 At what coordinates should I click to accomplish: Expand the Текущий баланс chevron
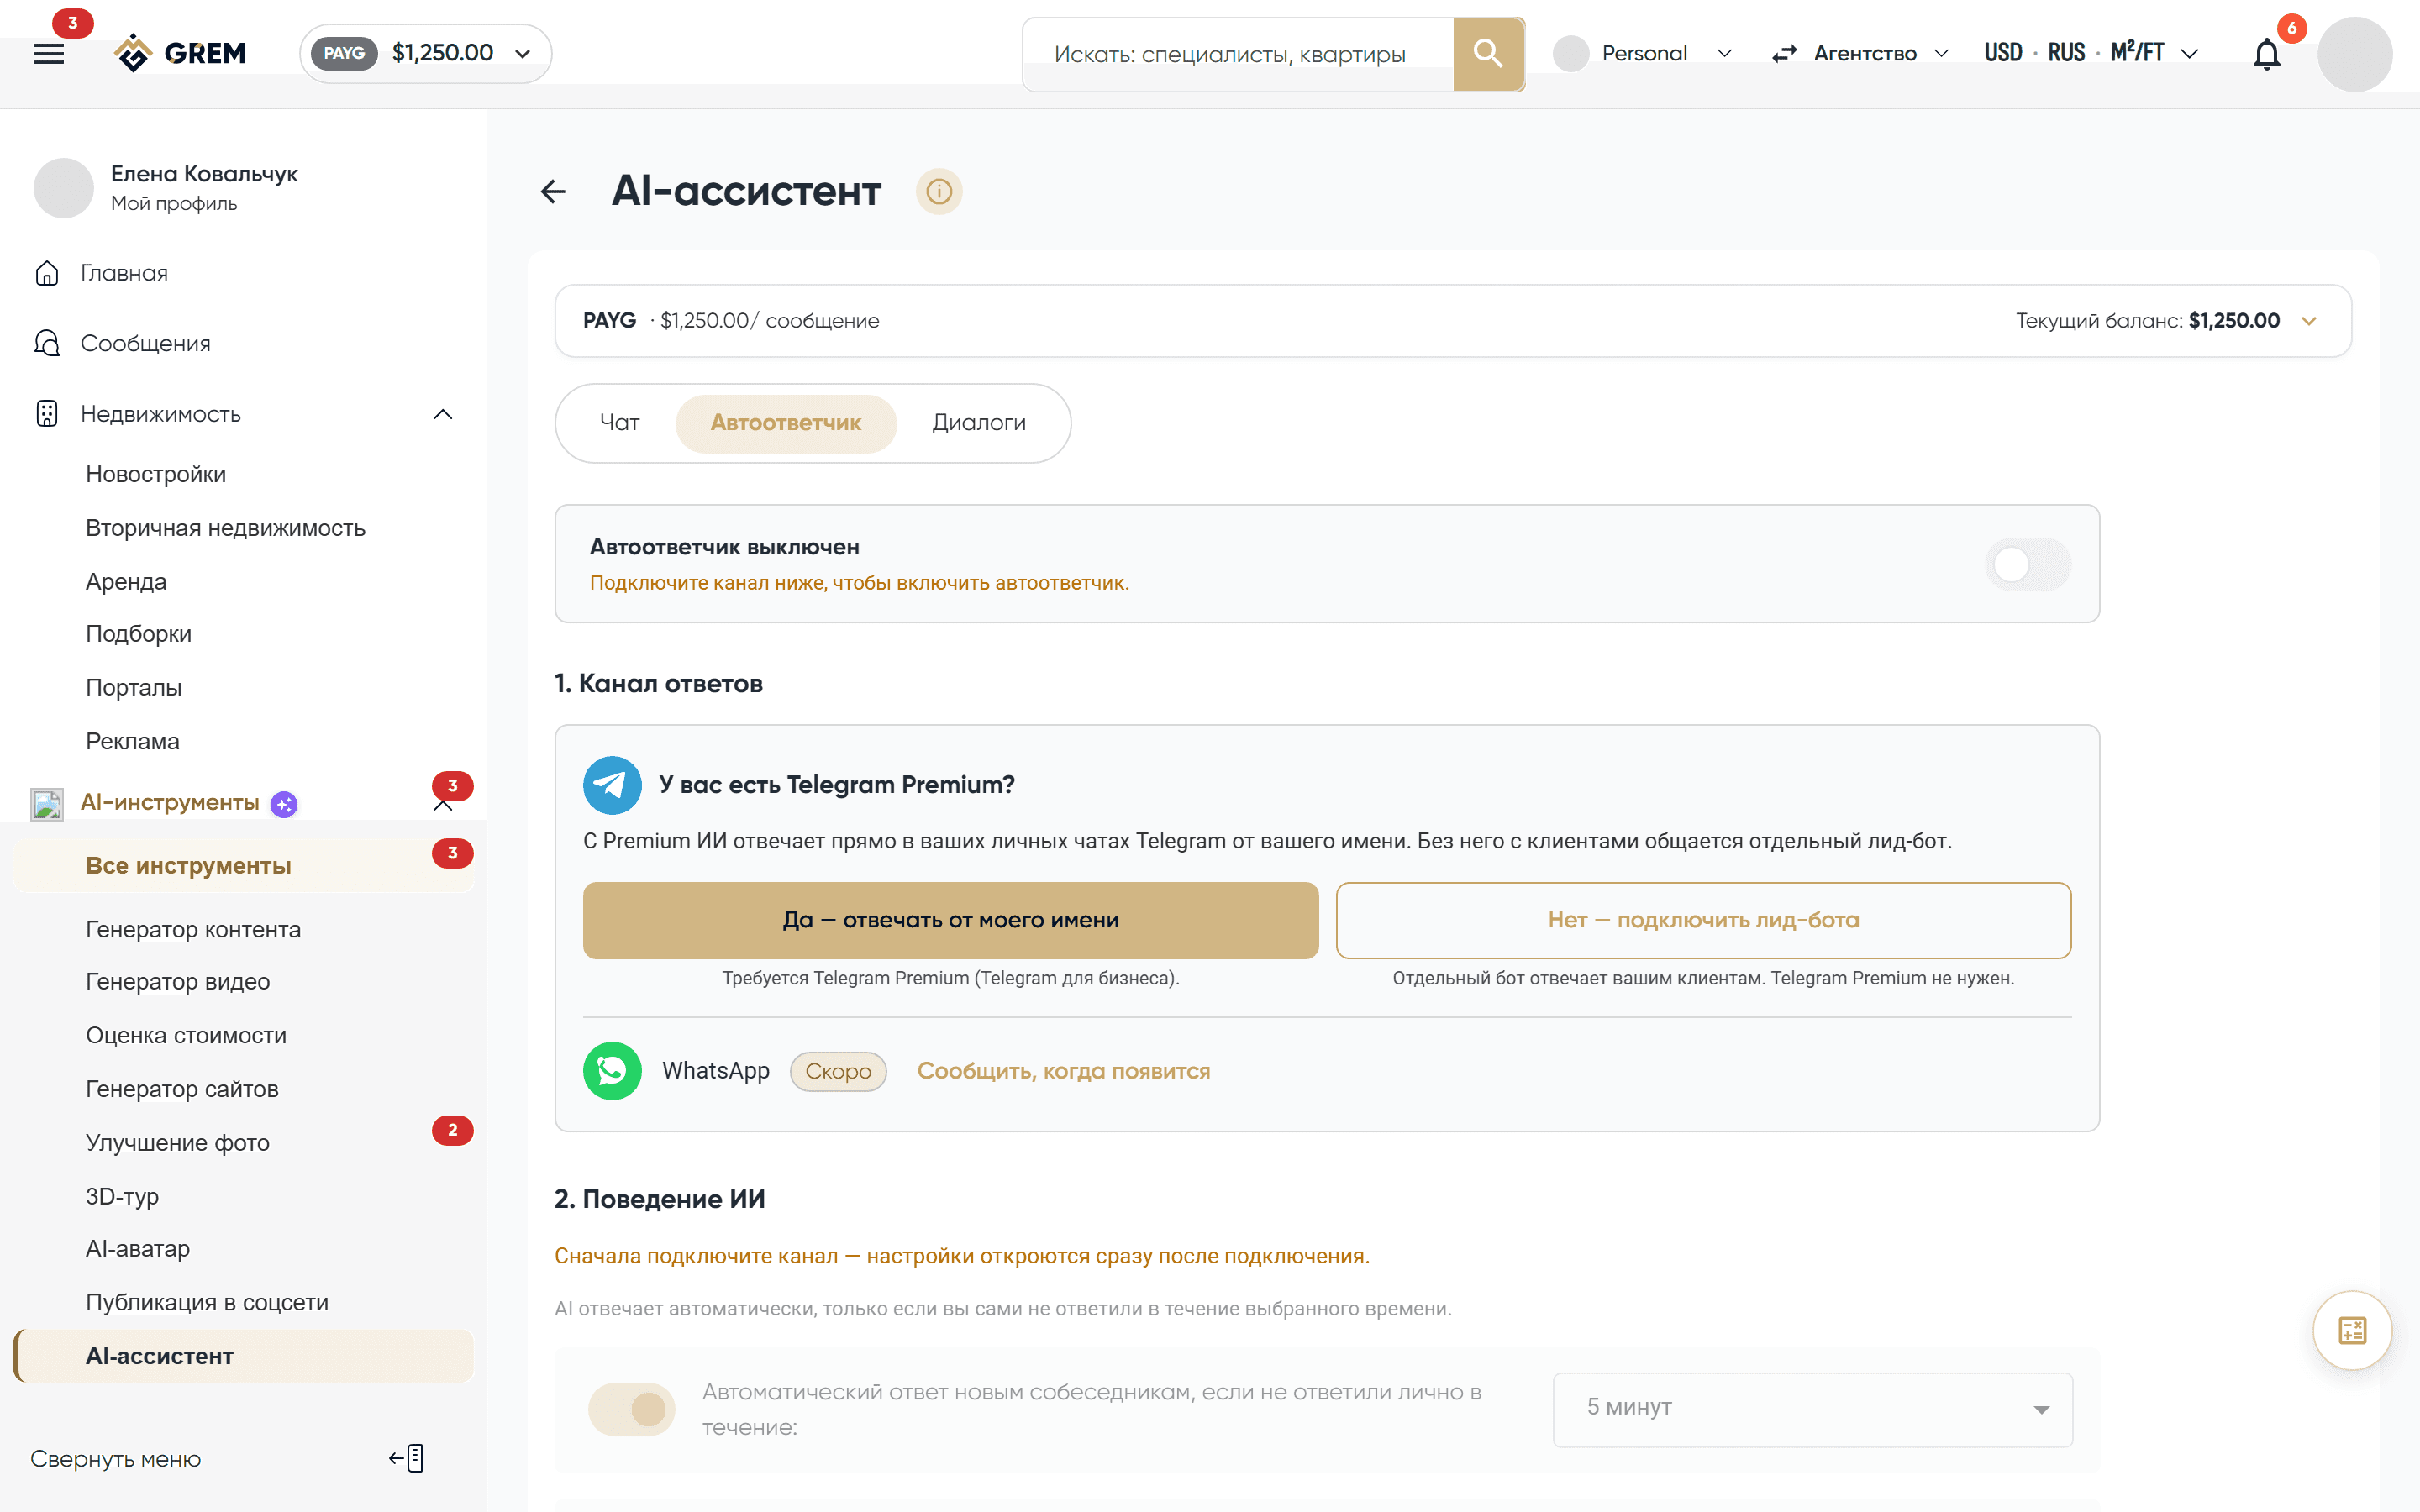[x=2309, y=321]
